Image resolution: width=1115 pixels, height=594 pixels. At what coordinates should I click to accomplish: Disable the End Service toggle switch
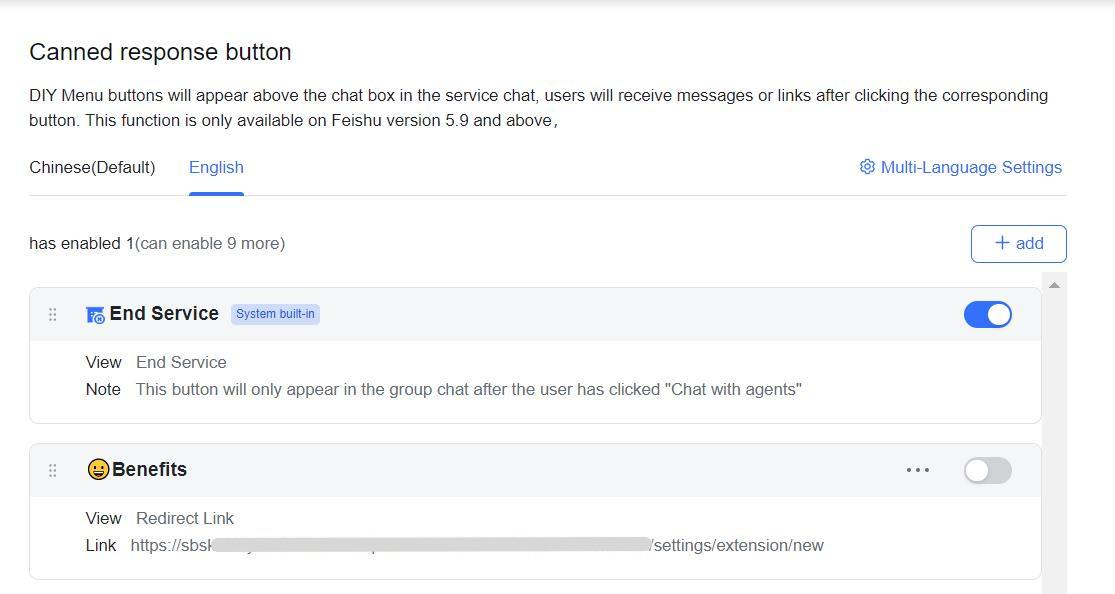point(987,314)
